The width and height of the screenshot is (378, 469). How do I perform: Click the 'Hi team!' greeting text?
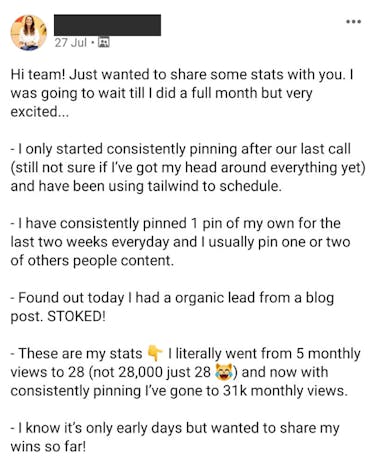coord(38,74)
